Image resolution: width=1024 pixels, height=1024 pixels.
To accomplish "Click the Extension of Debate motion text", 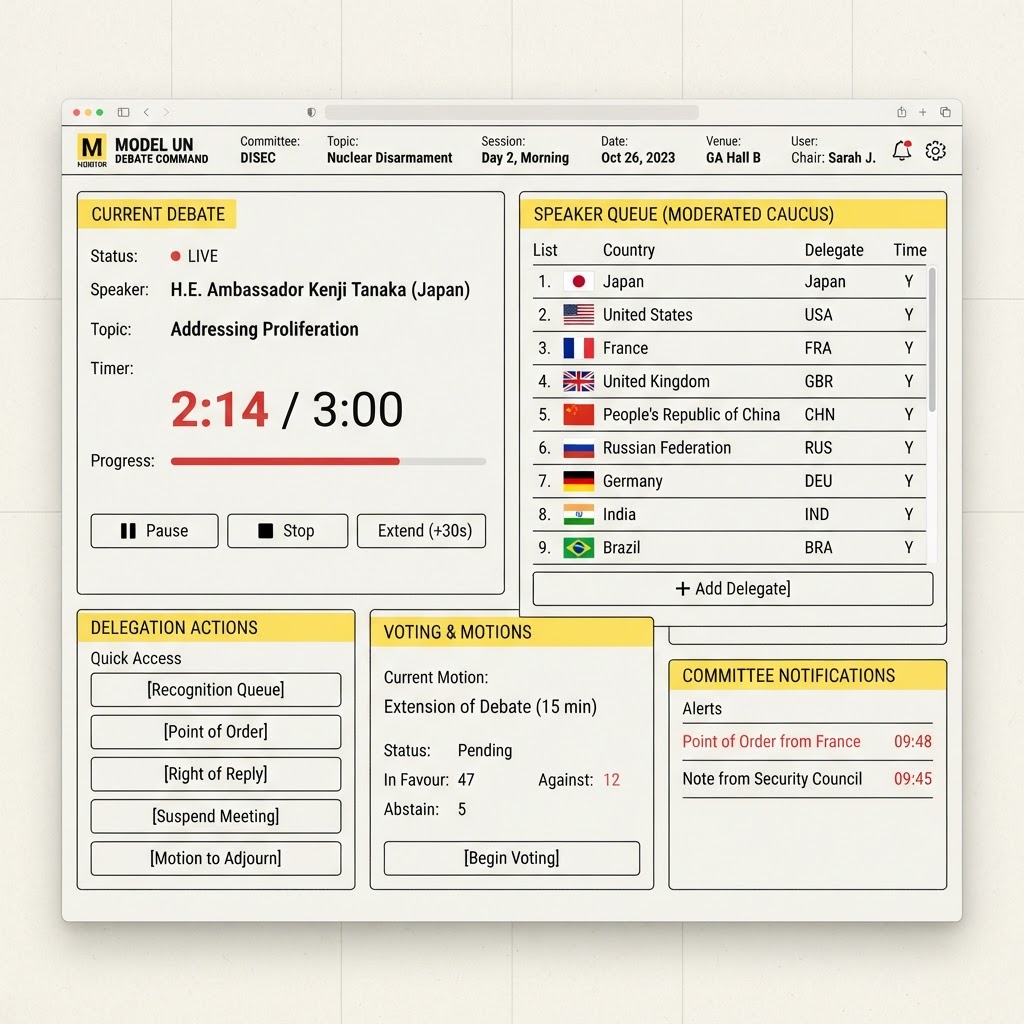I will pos(490,707).
